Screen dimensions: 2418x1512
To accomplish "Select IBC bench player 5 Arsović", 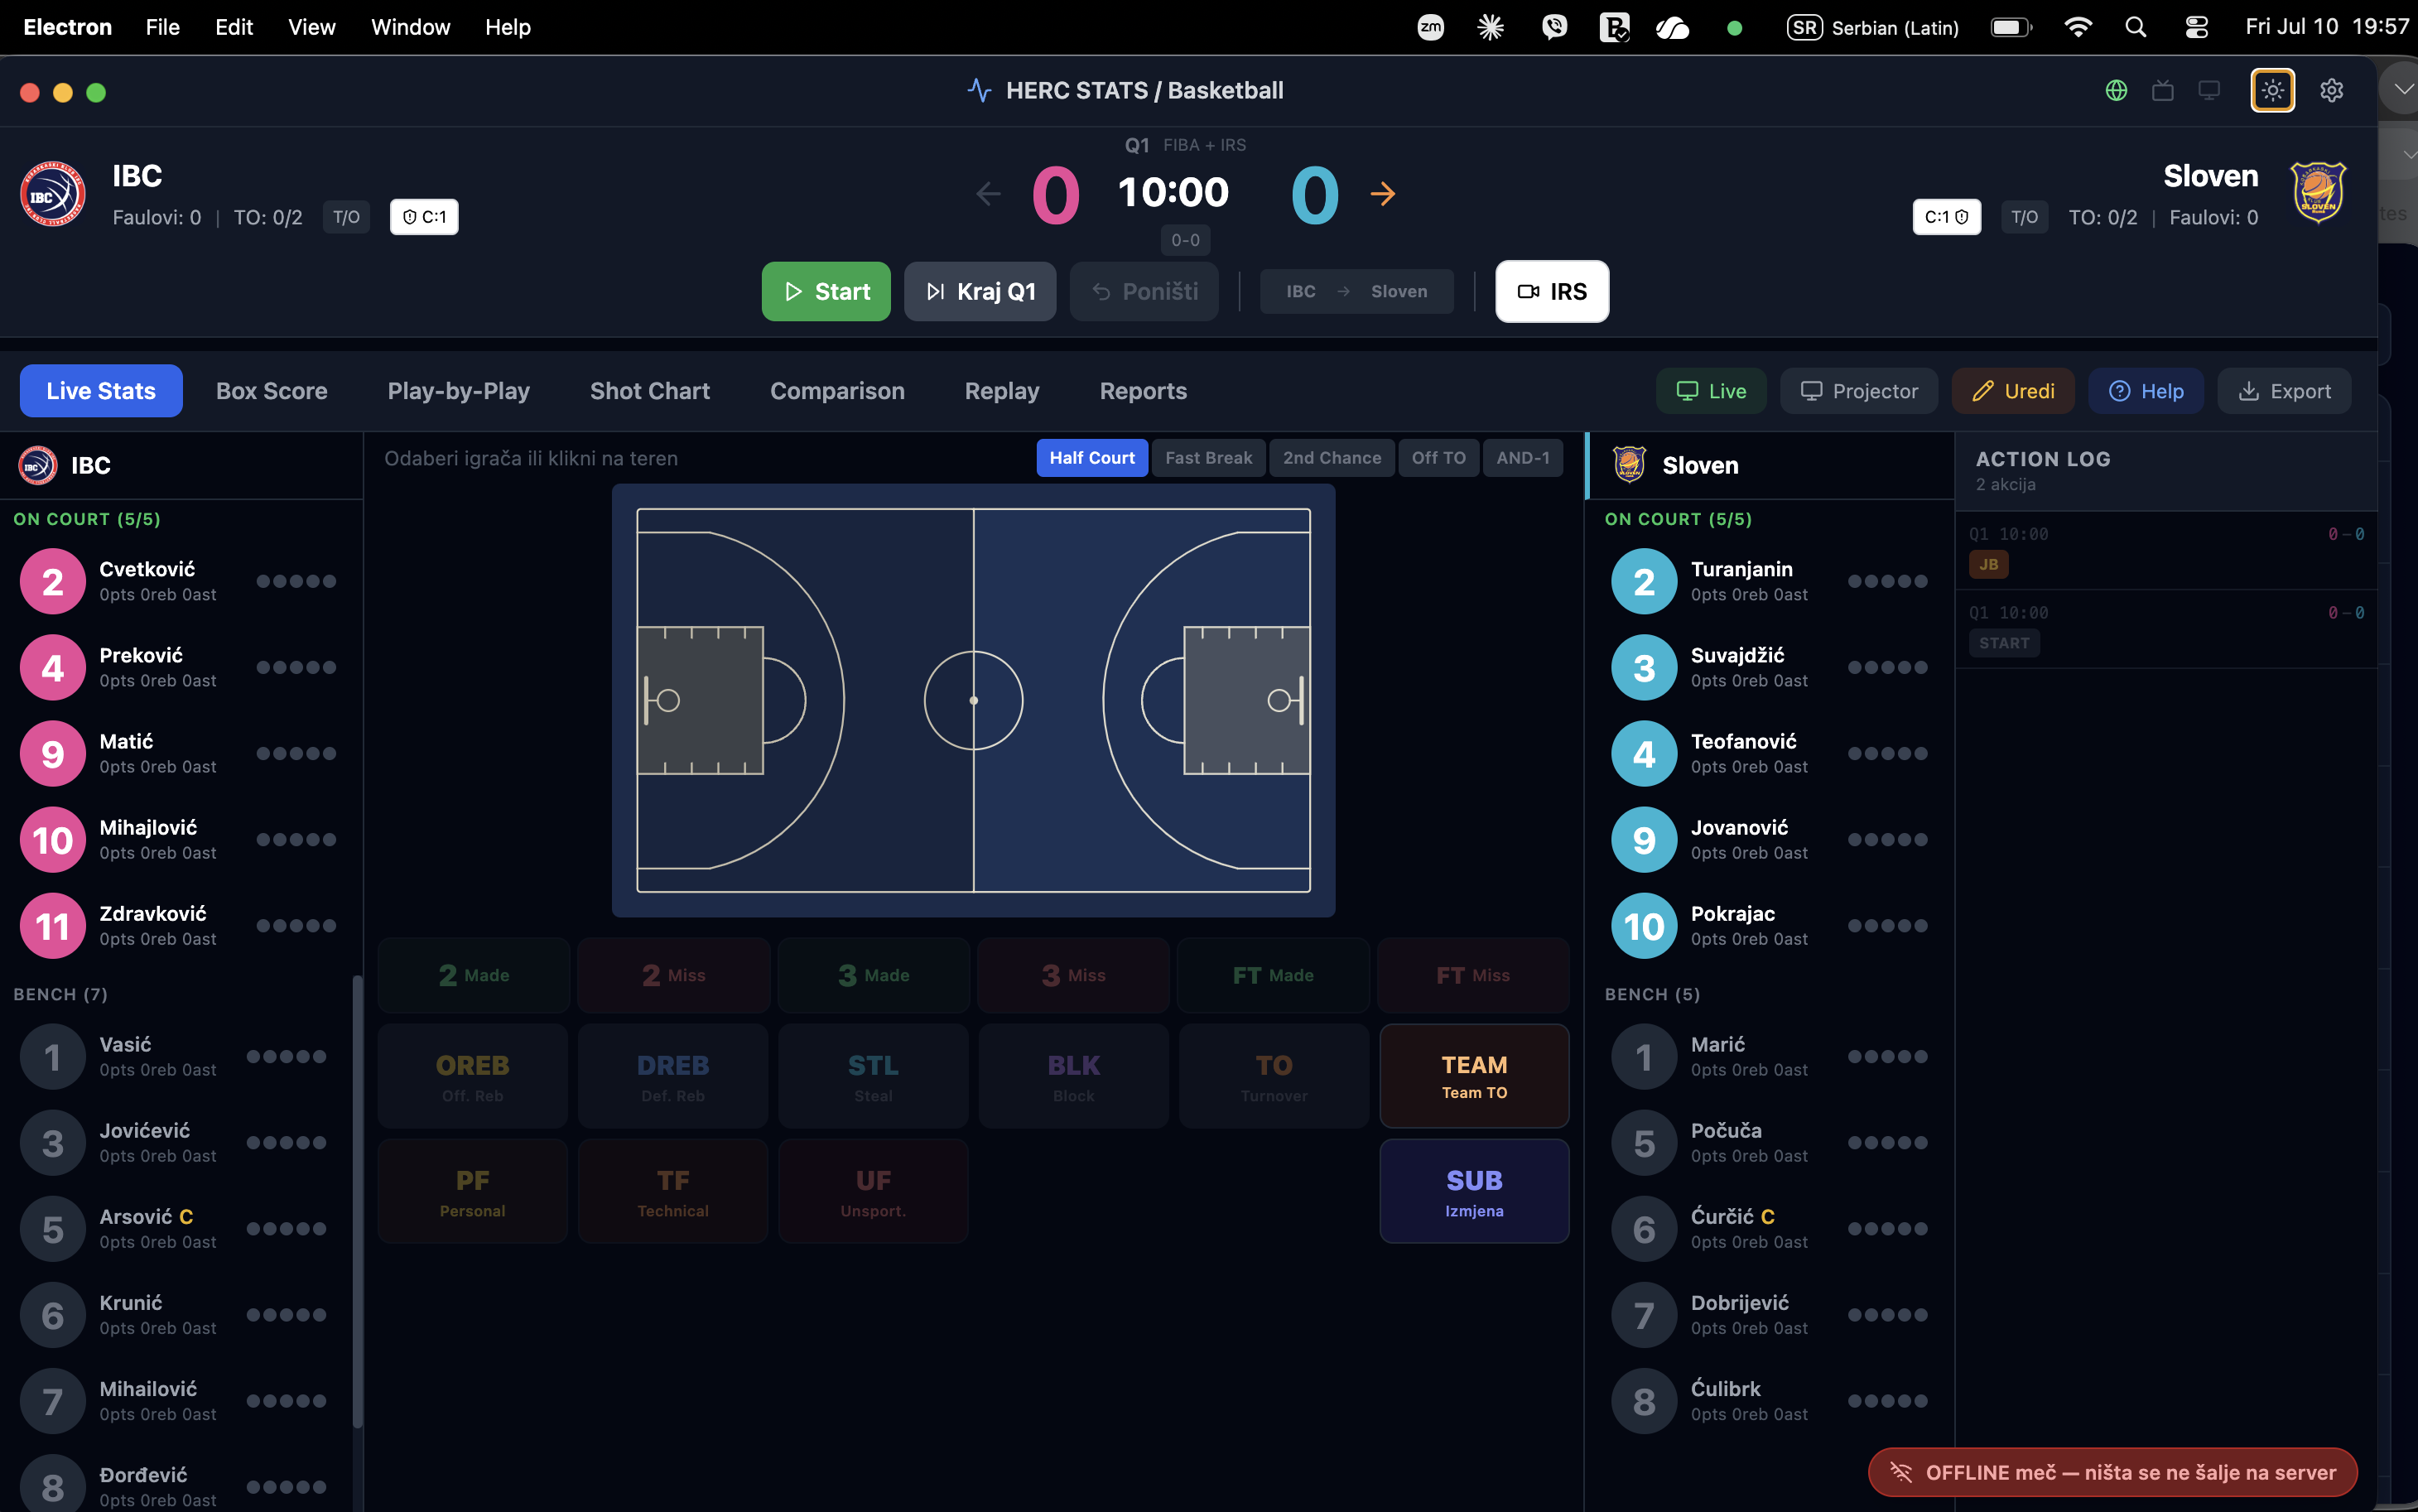I will tap(176, 1228).
